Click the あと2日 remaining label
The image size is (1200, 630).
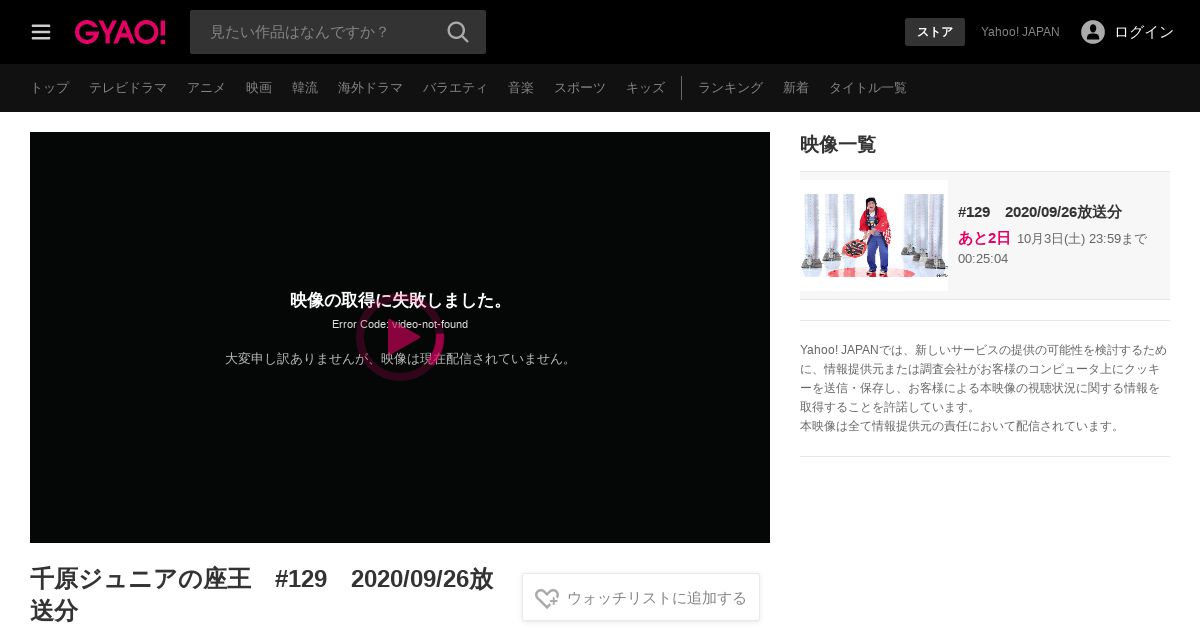[x=984, y=238]
